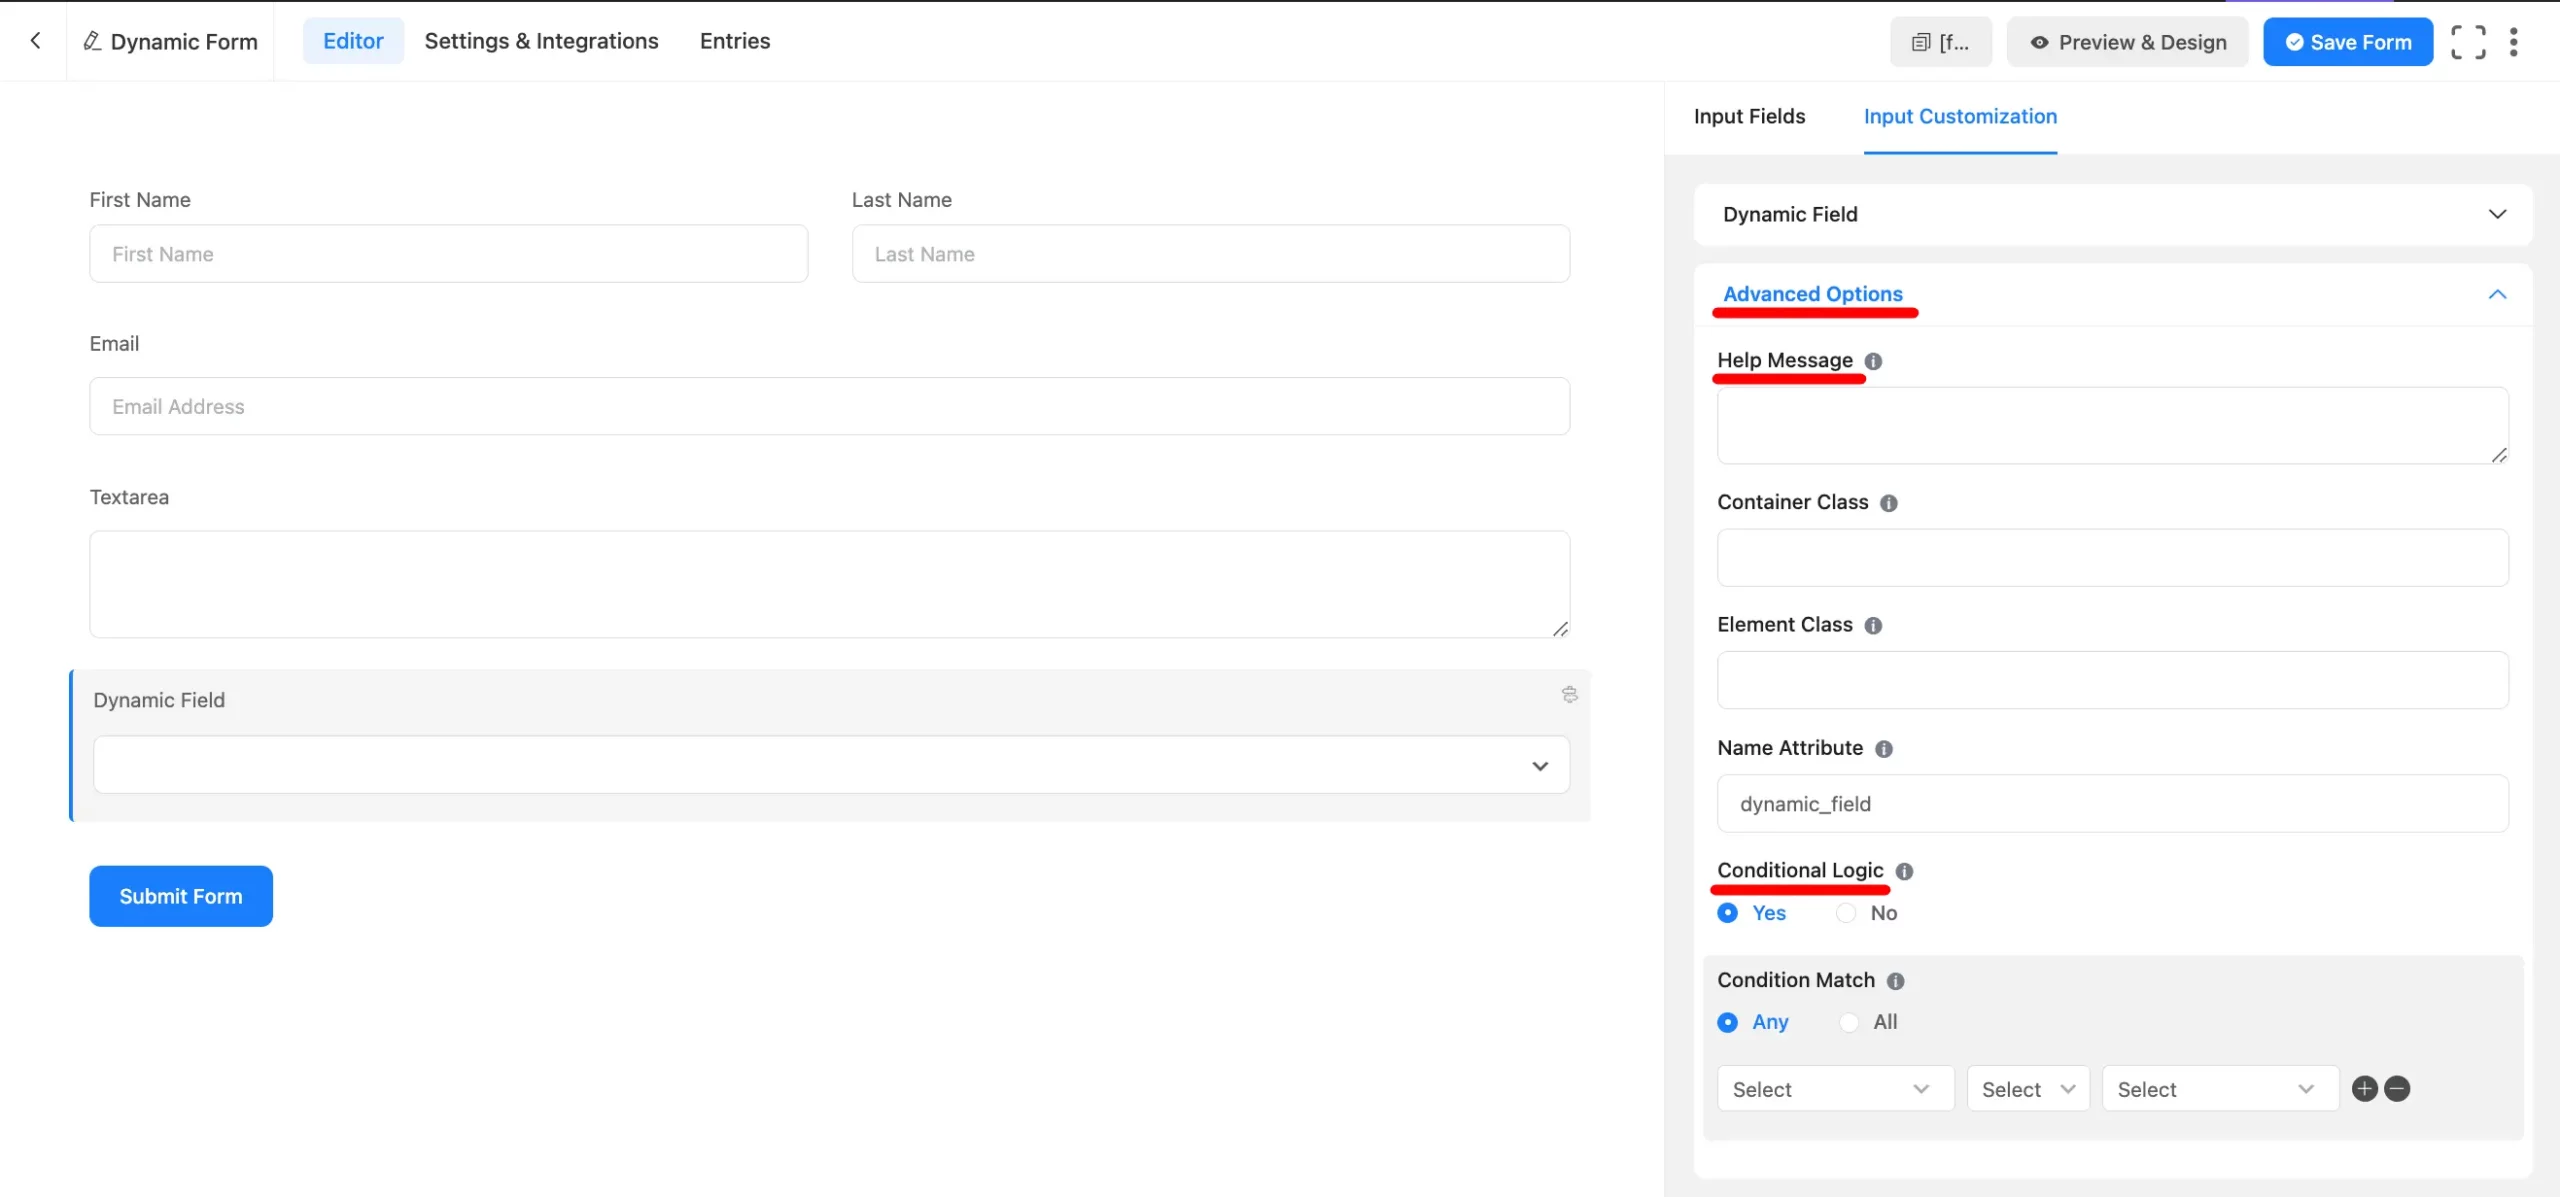Switch to the Input Fields tab
The image size is (2560, 1197).
point(1749,114)
